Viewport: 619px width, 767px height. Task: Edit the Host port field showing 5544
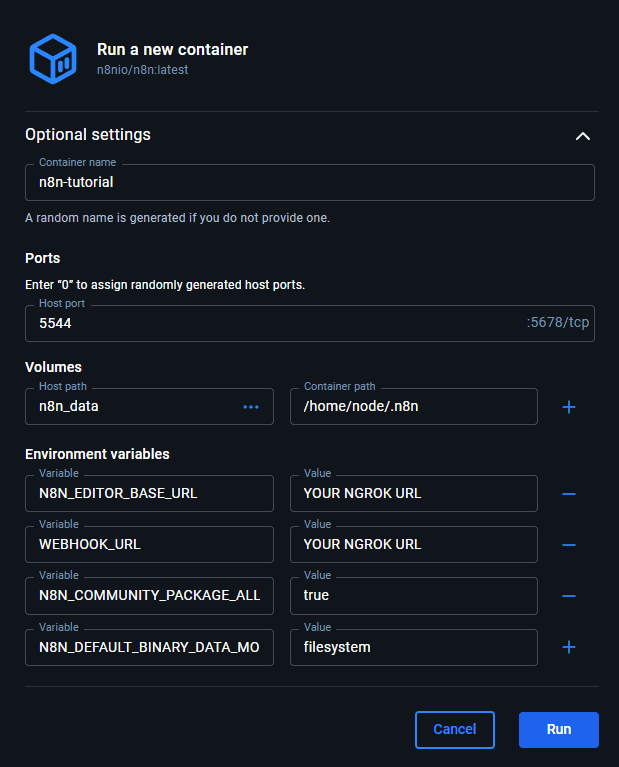(310, 323)
